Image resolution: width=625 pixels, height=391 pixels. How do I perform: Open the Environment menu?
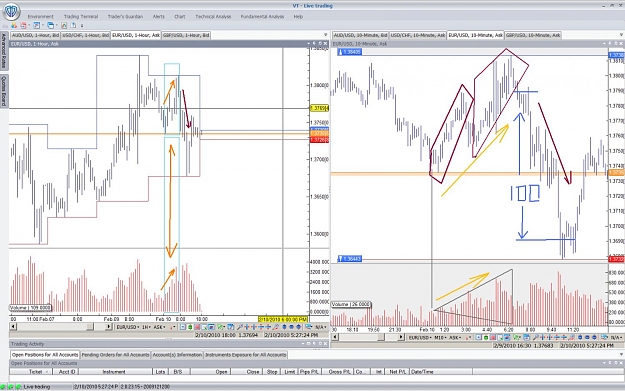point(40,16)
